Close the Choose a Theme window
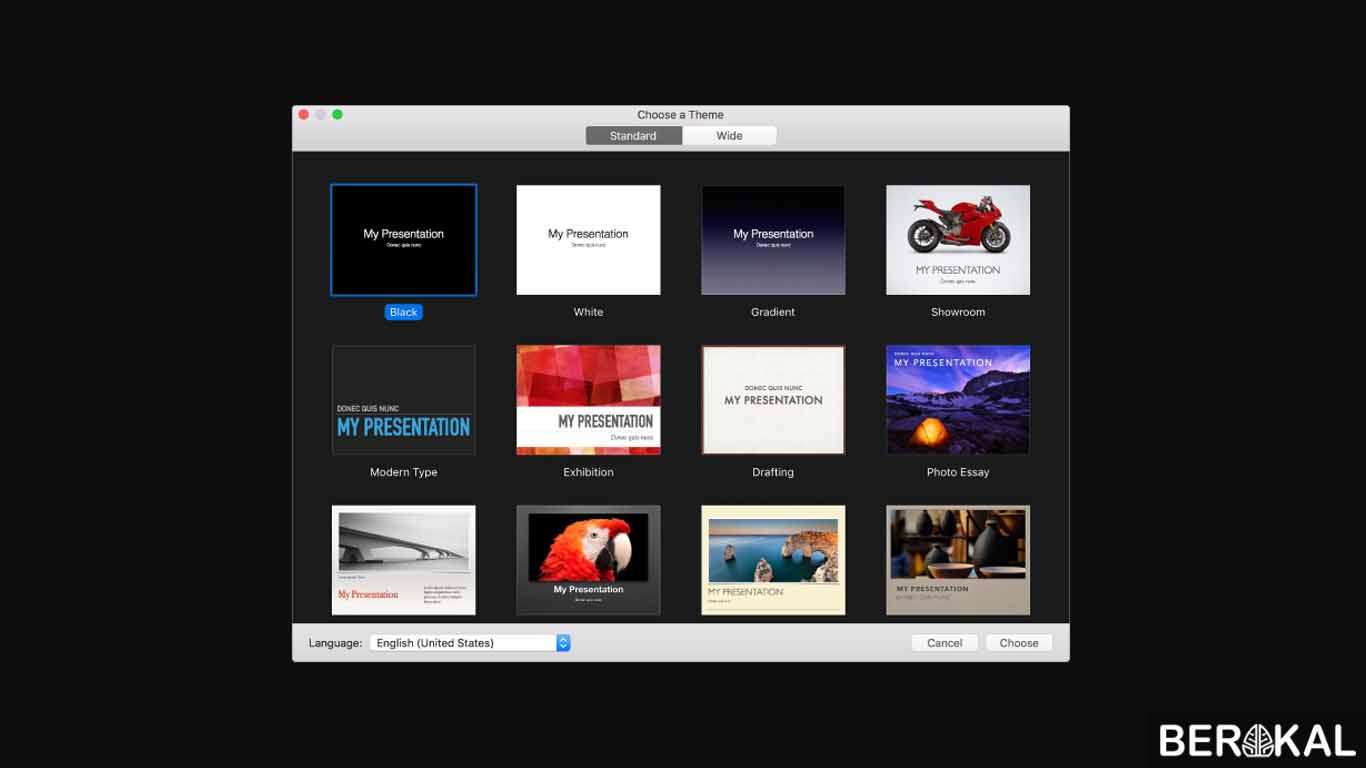1366x768 pixels. pyautogui.click(x=304, y=115)
